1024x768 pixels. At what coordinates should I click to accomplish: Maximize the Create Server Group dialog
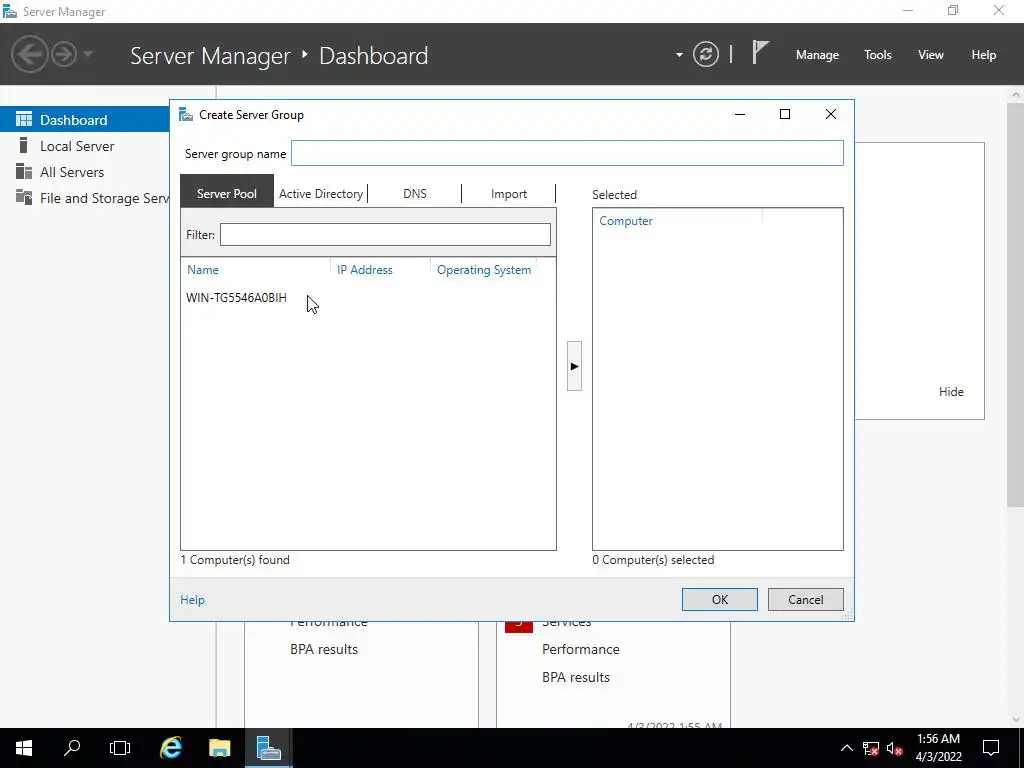pos(785,114)
